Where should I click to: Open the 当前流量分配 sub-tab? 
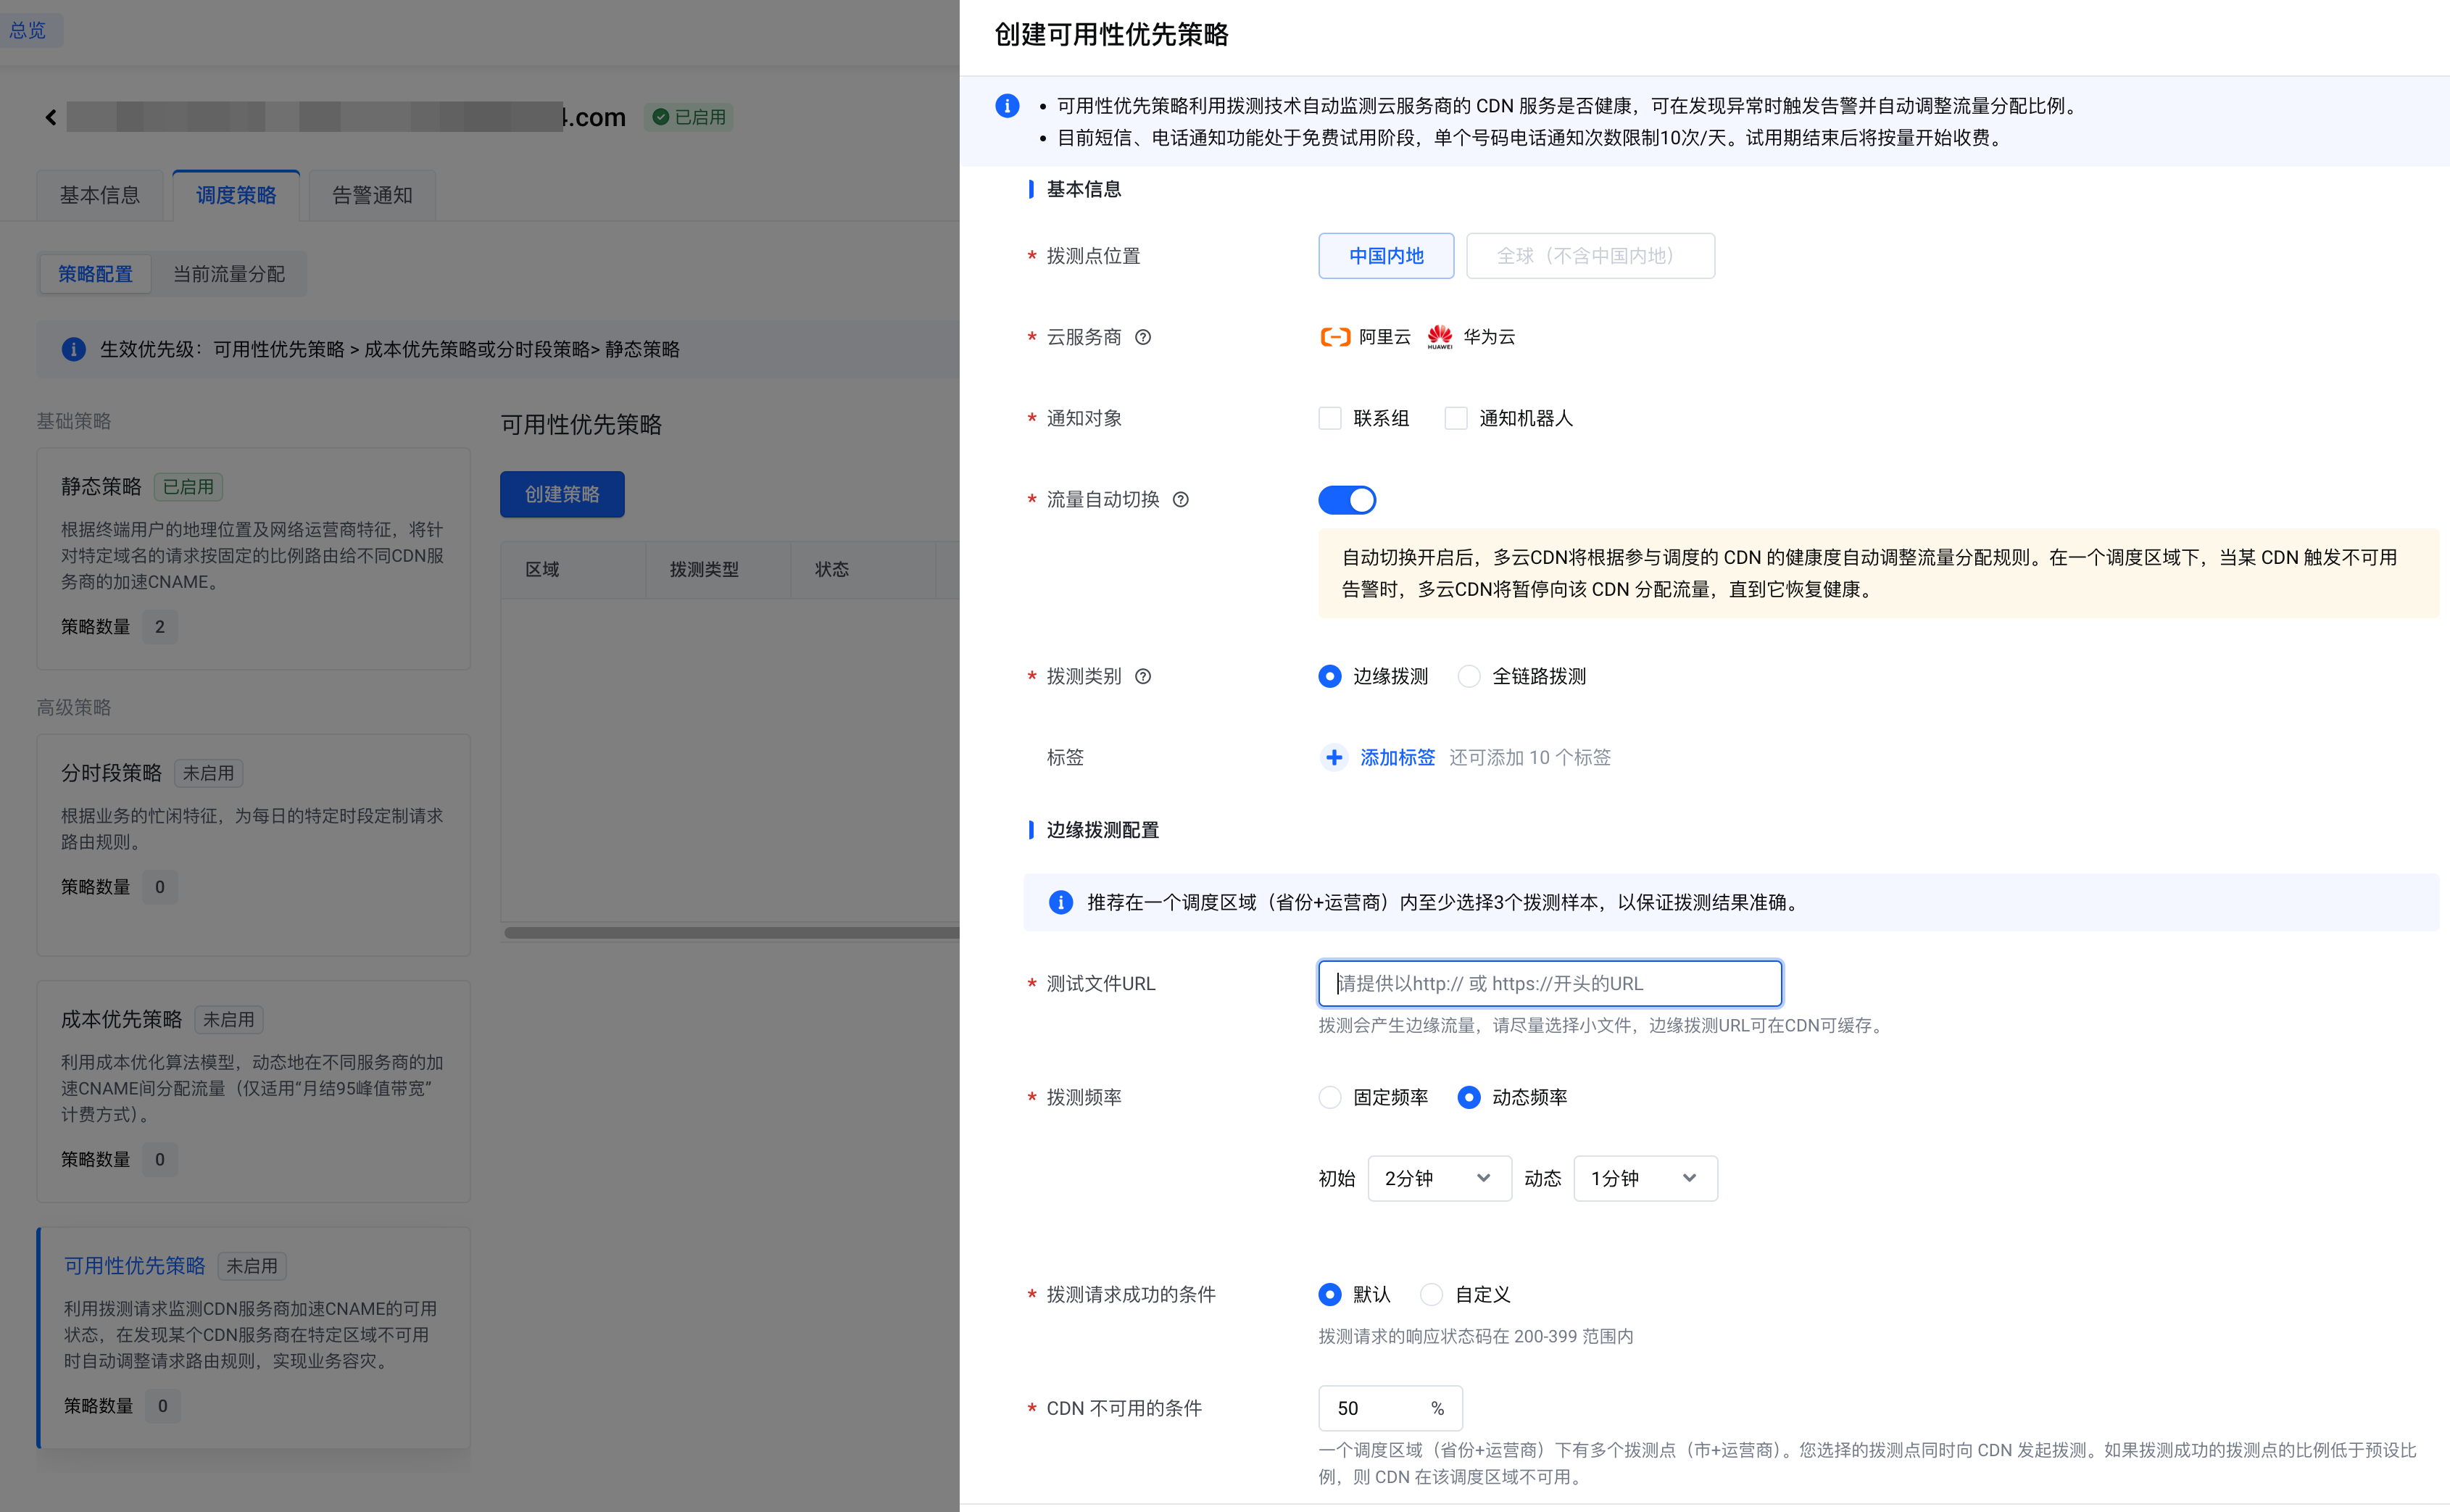[x=229, y=274]
